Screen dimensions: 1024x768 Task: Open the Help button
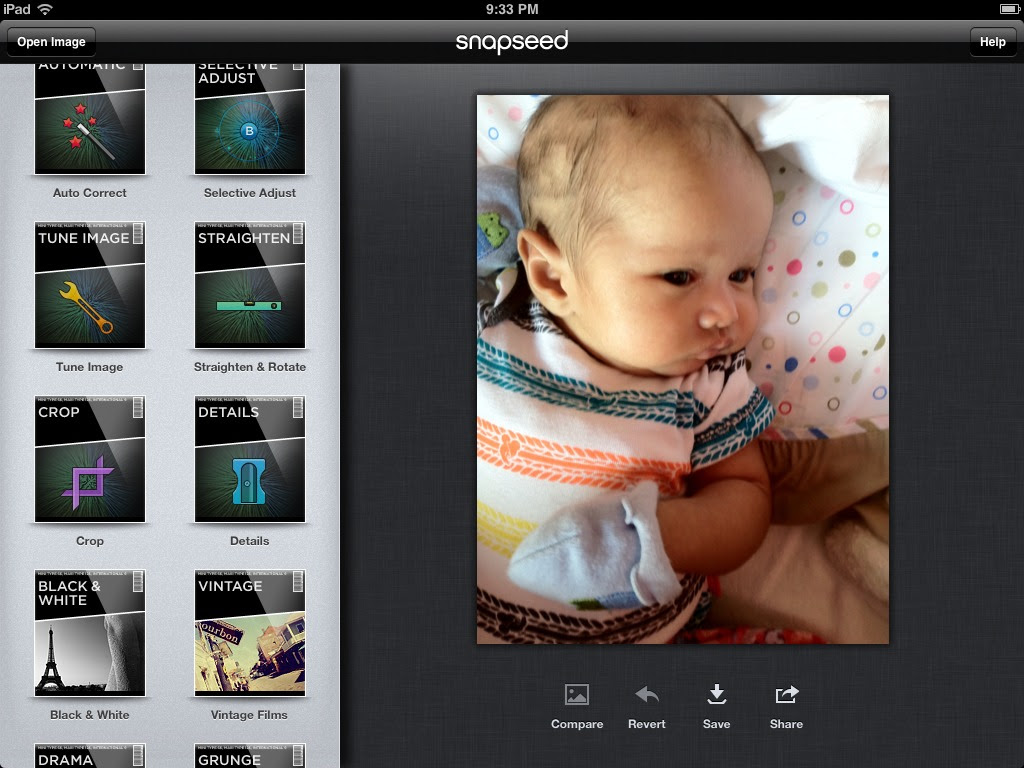(993, 42)
